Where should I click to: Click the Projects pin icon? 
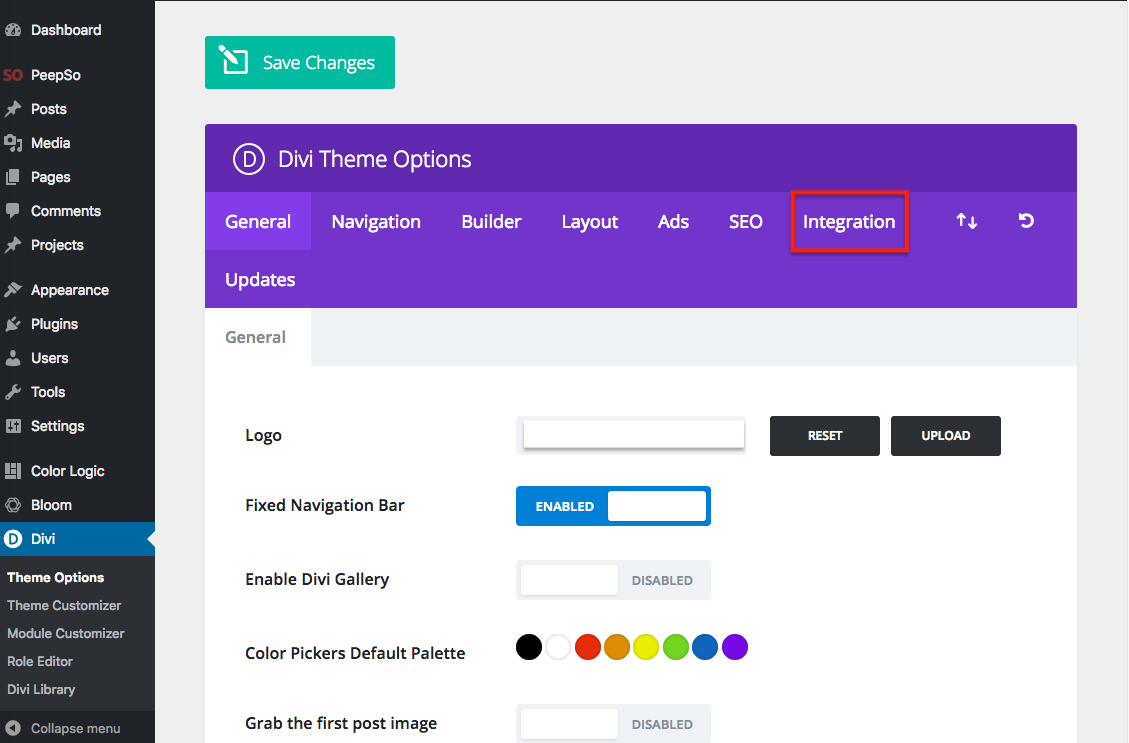[13, 245]
